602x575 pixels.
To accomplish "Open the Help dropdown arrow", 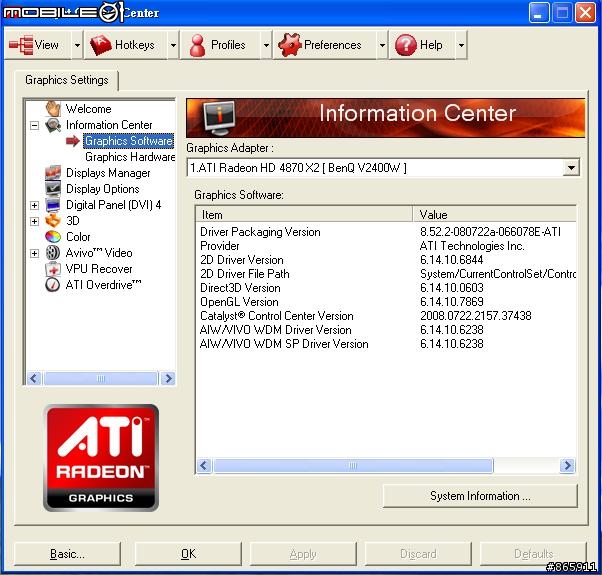I will click(x=461, y=45).
